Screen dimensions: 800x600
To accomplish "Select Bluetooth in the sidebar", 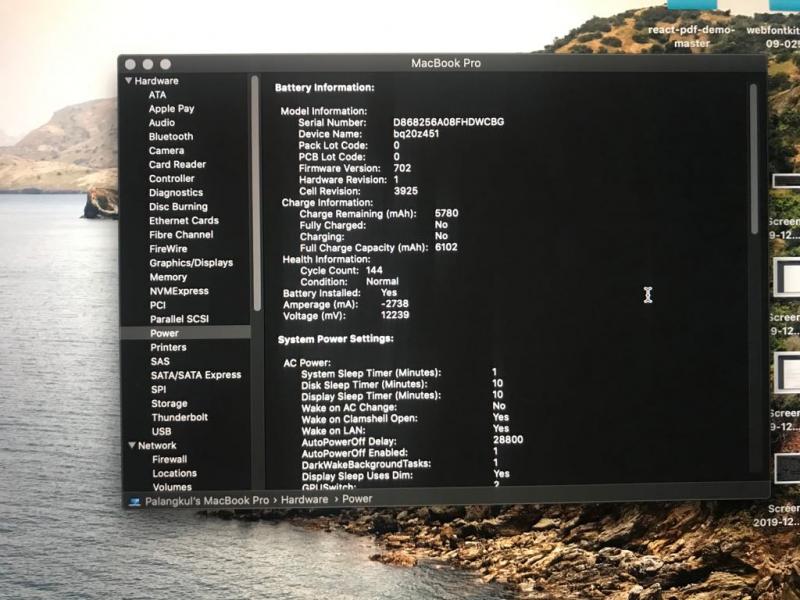I will (x=171, y=137).
